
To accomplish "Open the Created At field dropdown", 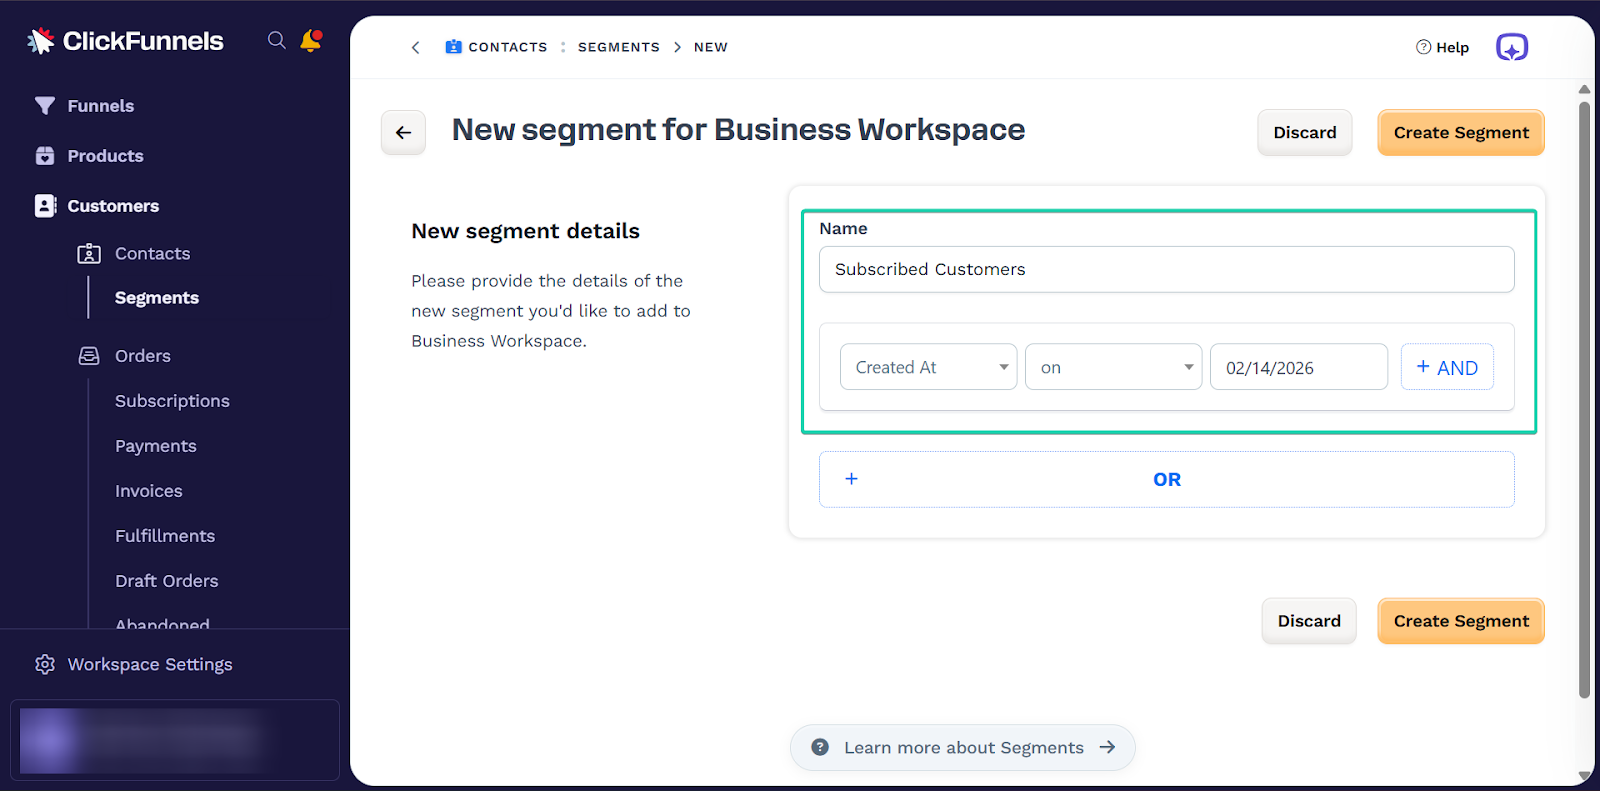I will pos(928,367).
